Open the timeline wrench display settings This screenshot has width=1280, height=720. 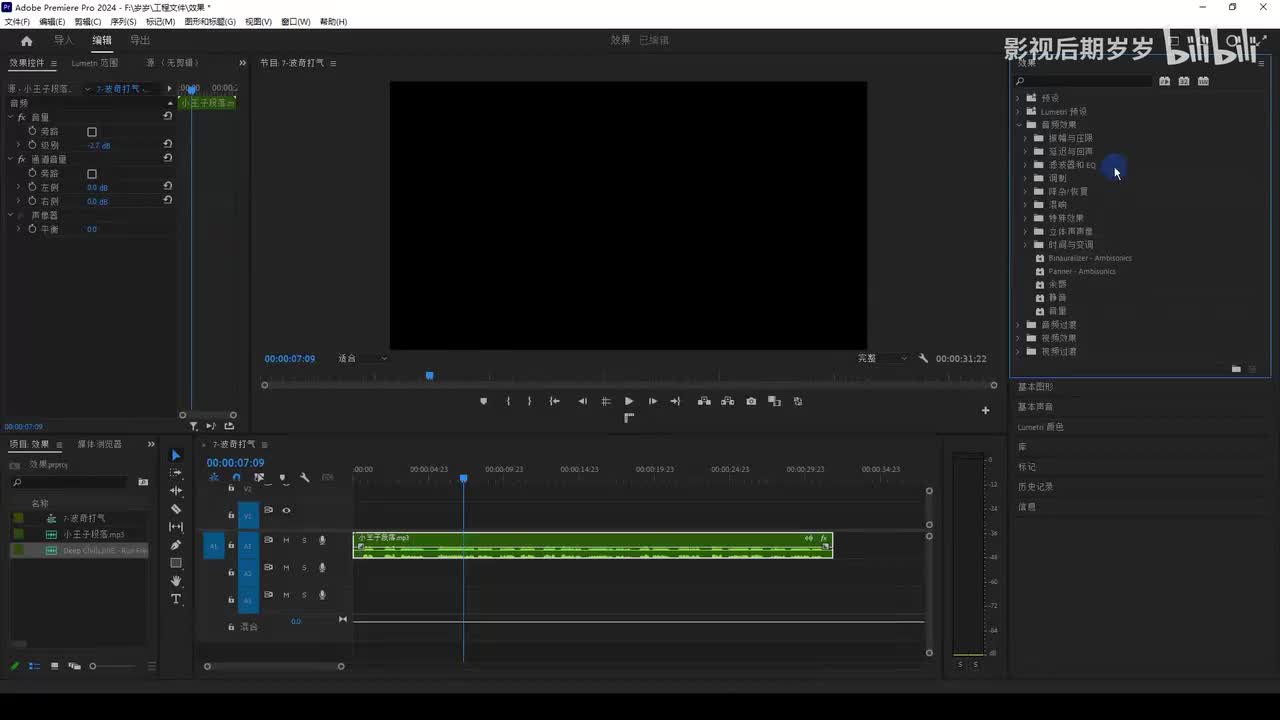[x=305, y=478]
